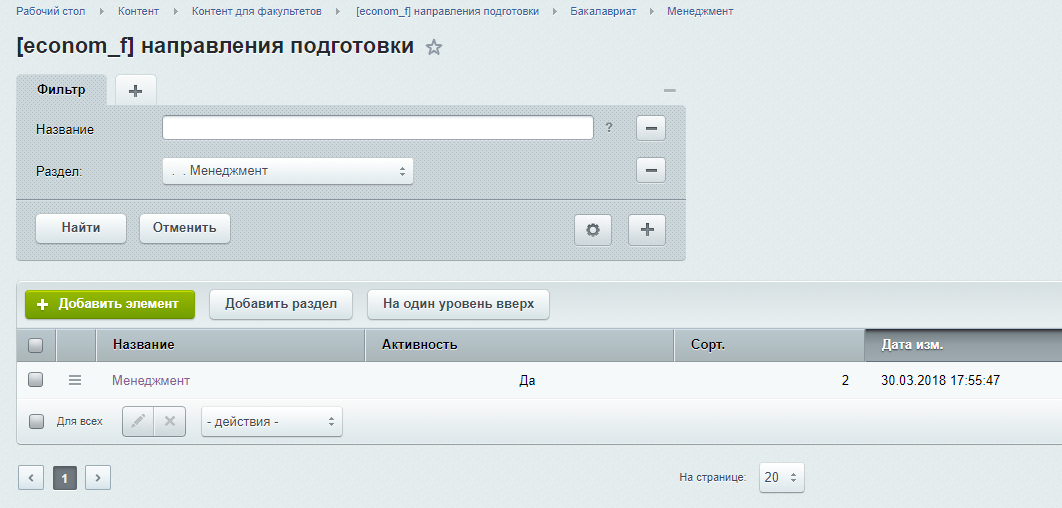Enable the Для всех checkbox

(x=36, y=422)
